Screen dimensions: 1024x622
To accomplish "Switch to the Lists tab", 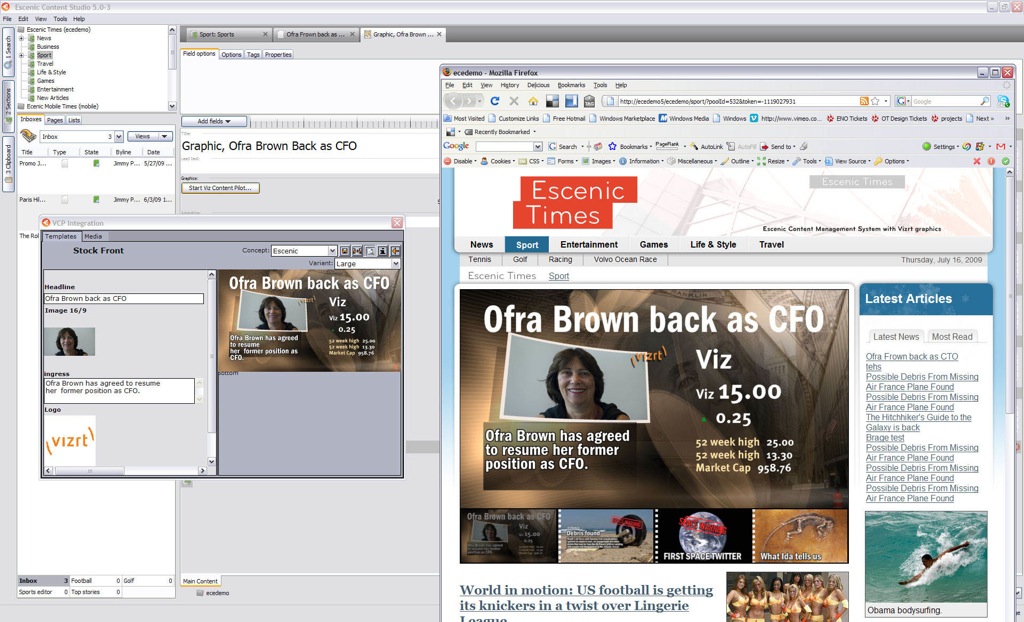I will tap(74, 120).
